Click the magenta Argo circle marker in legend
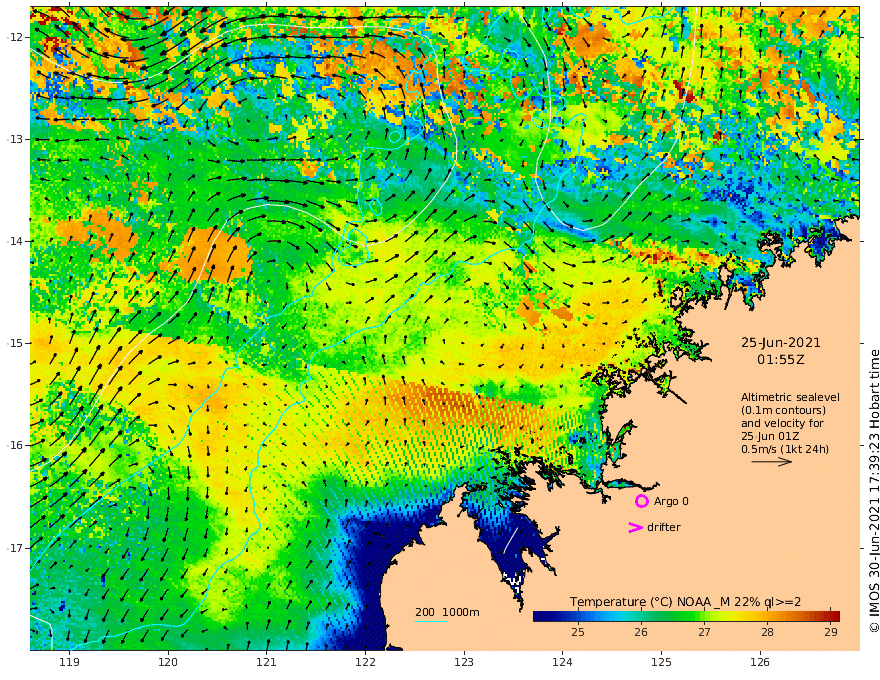880x680 pixels. [641, 501]
